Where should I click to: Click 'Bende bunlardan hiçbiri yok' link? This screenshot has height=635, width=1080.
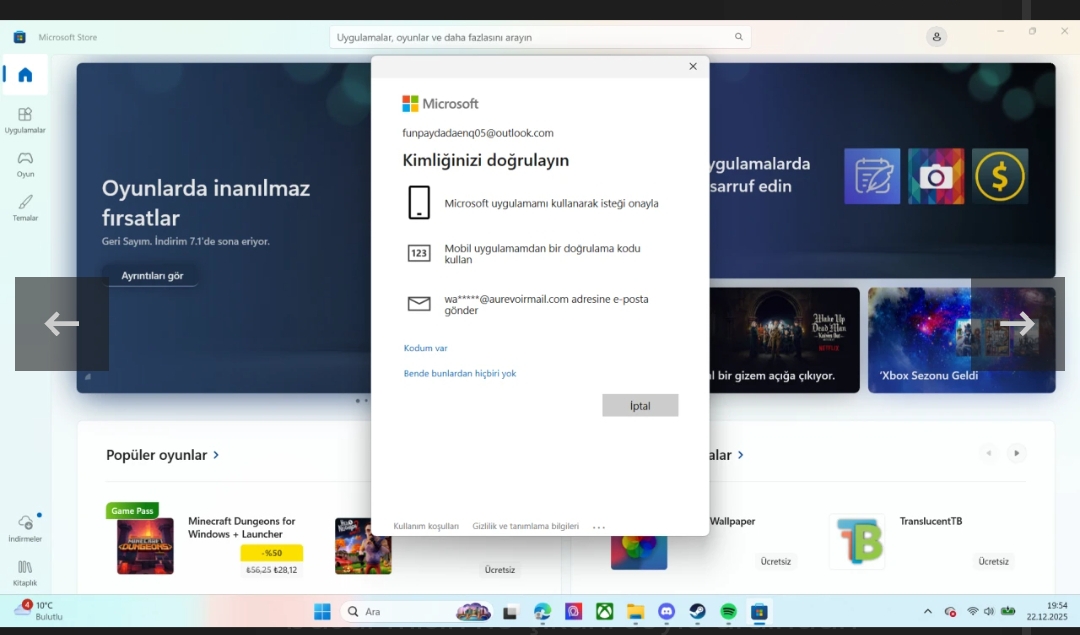pos(459,373)
